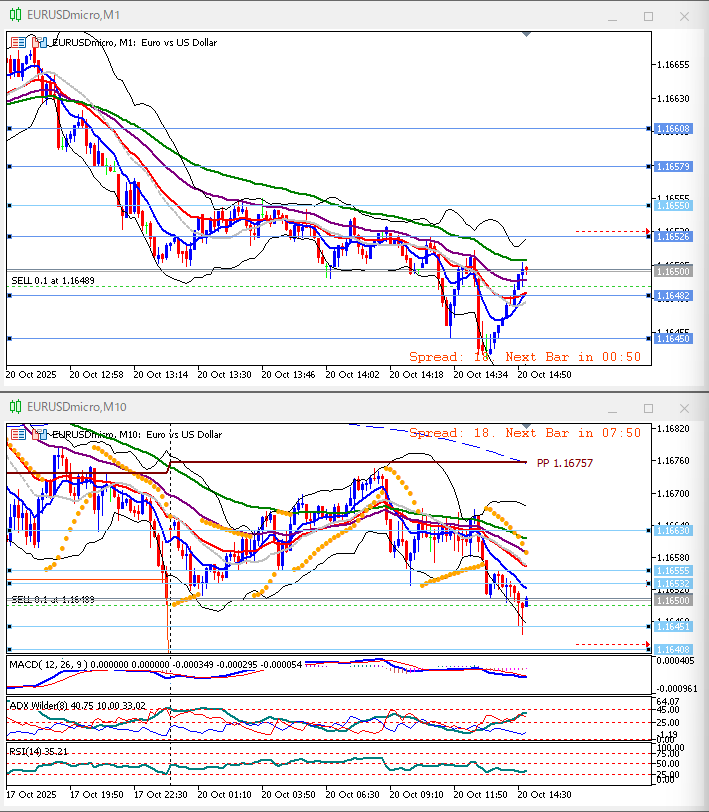Close the EURUSDmicro,M10 chart window

pyautogui.click(x=683, y=407)
